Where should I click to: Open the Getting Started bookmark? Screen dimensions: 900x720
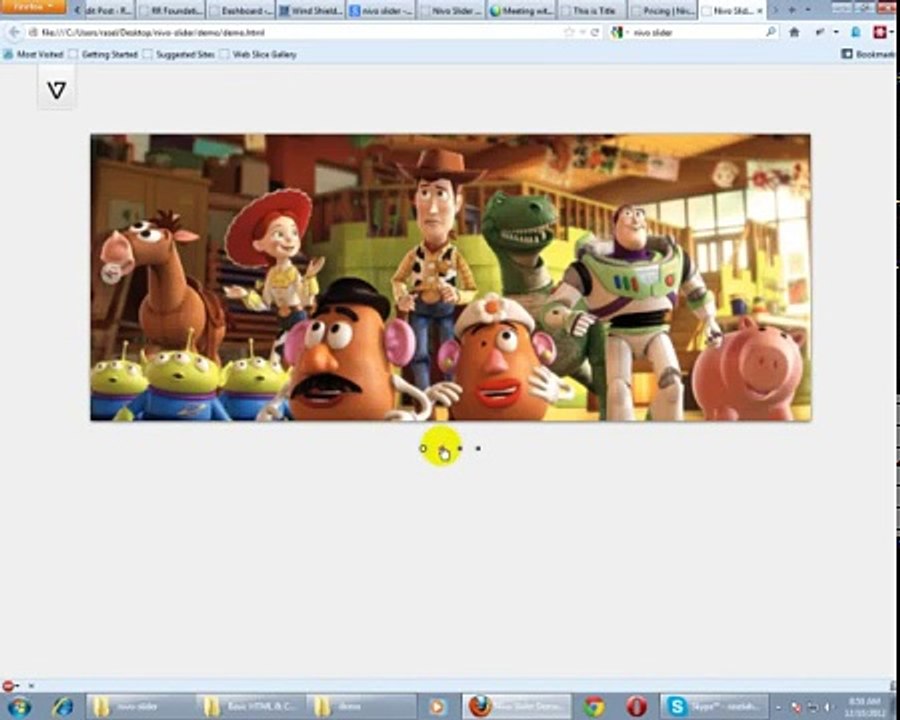click(103, 55)
